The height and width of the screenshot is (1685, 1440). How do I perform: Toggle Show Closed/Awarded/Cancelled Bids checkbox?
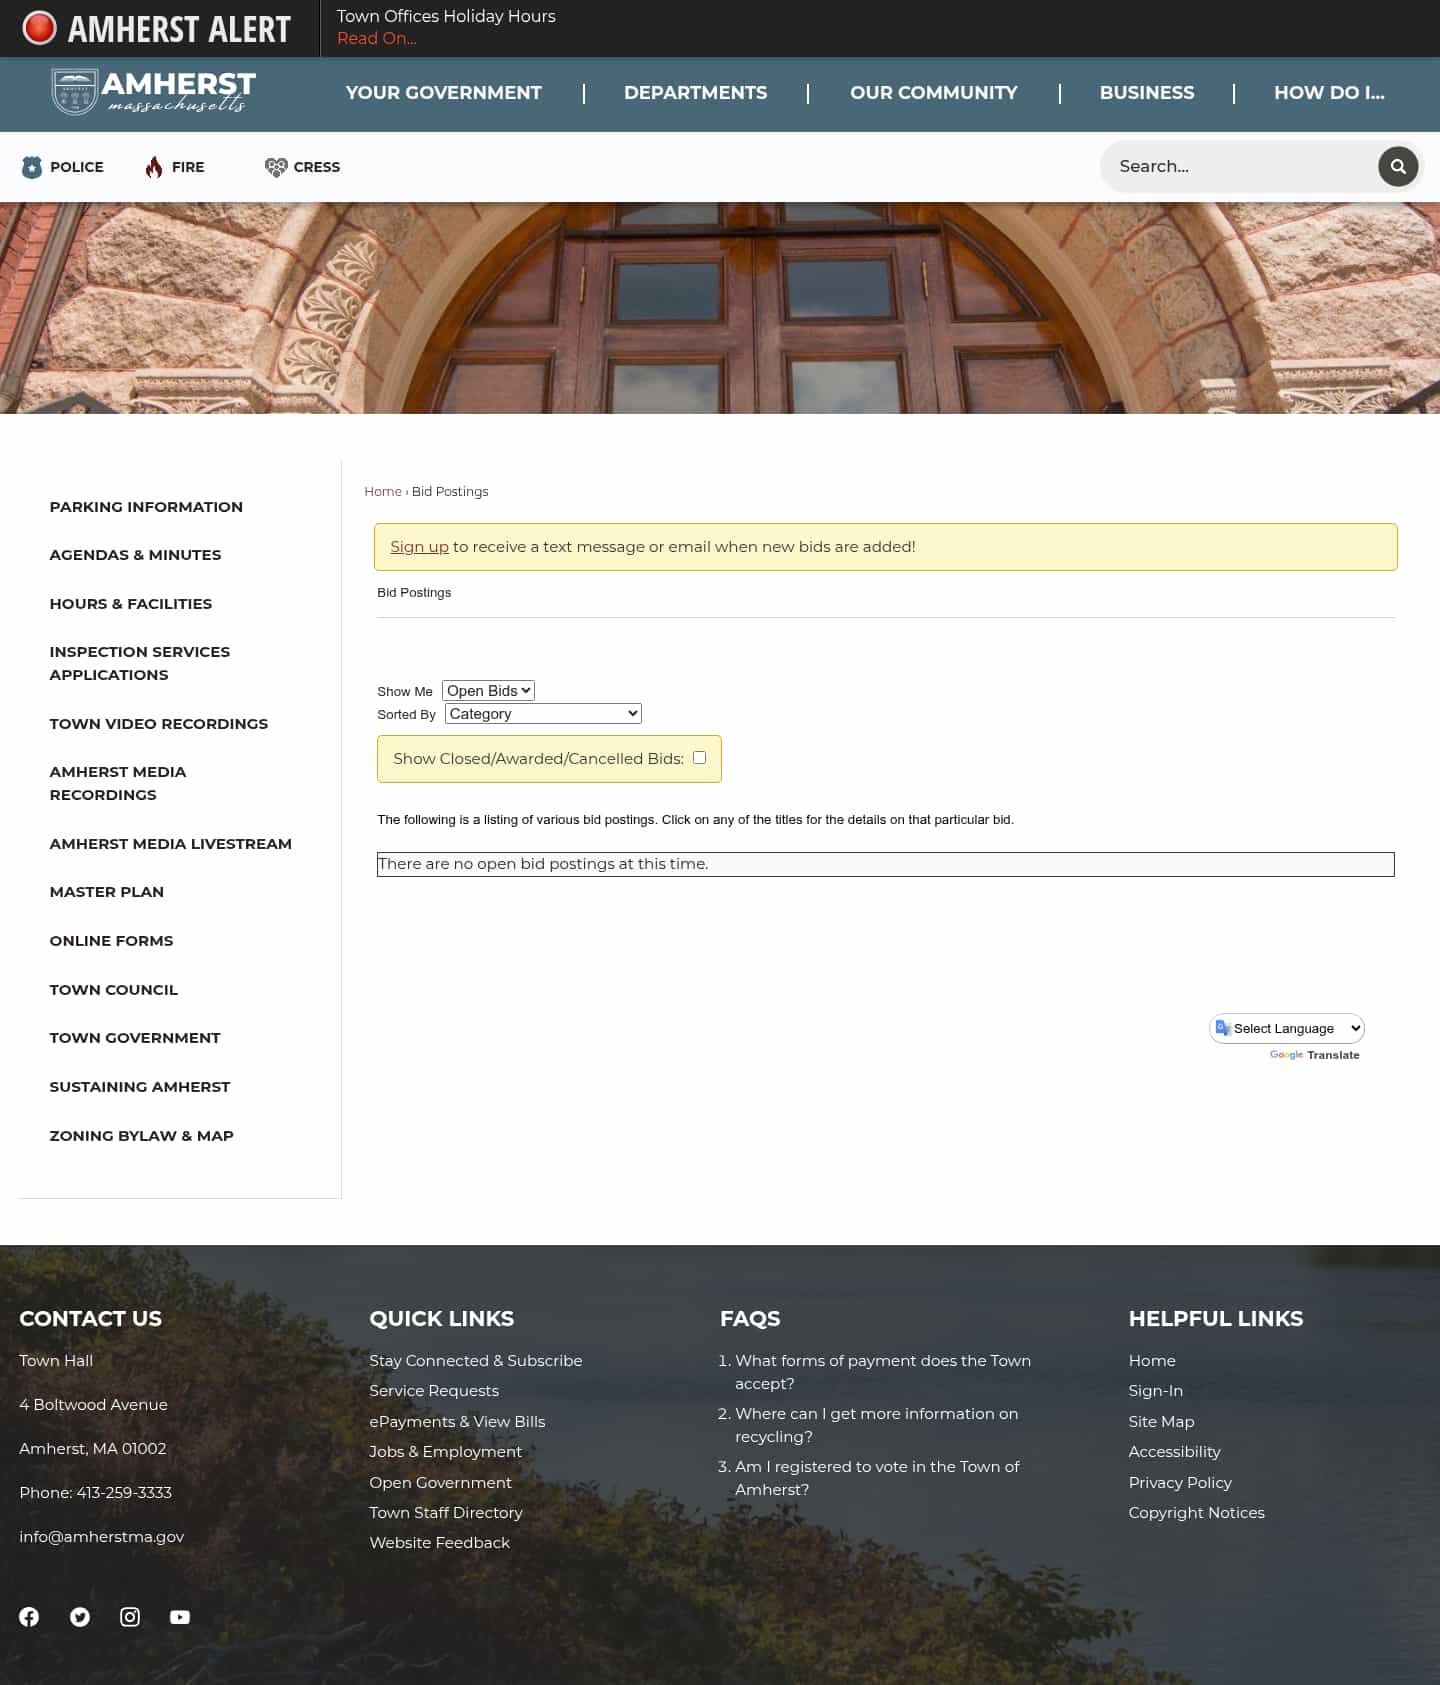[x=699, y=757]
